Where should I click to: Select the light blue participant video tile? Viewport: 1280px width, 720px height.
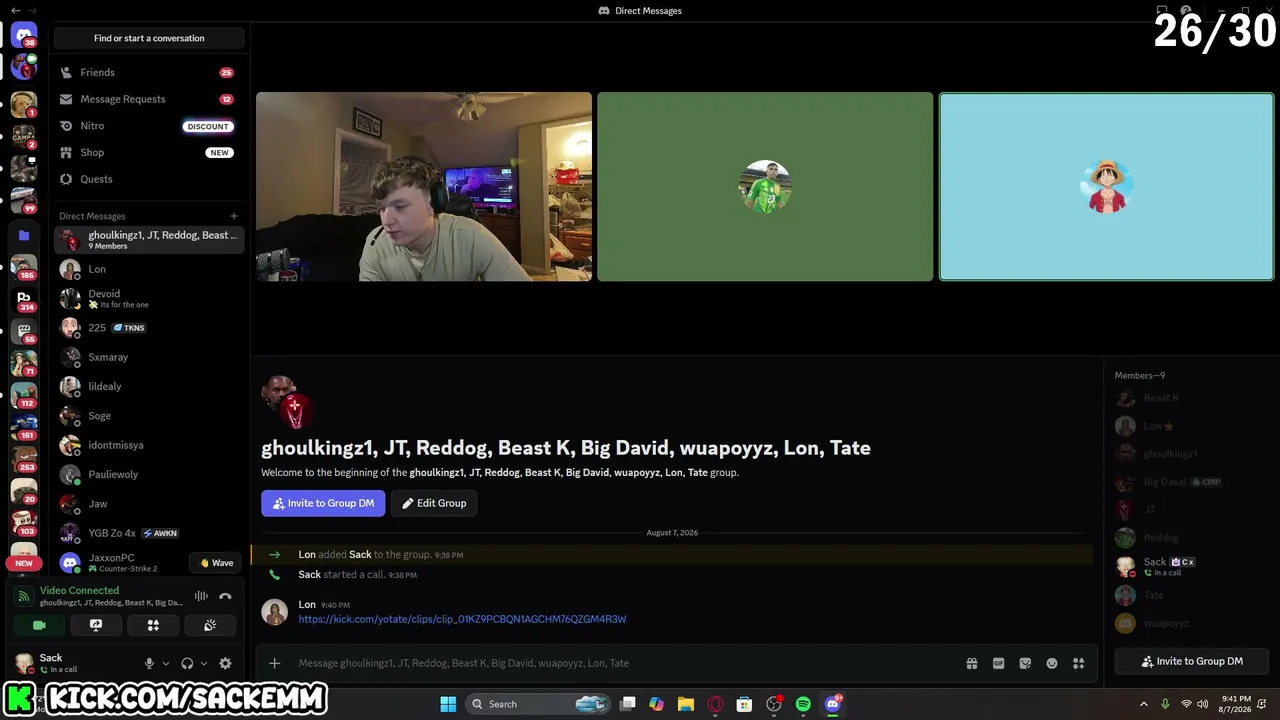pos(1106,187)
